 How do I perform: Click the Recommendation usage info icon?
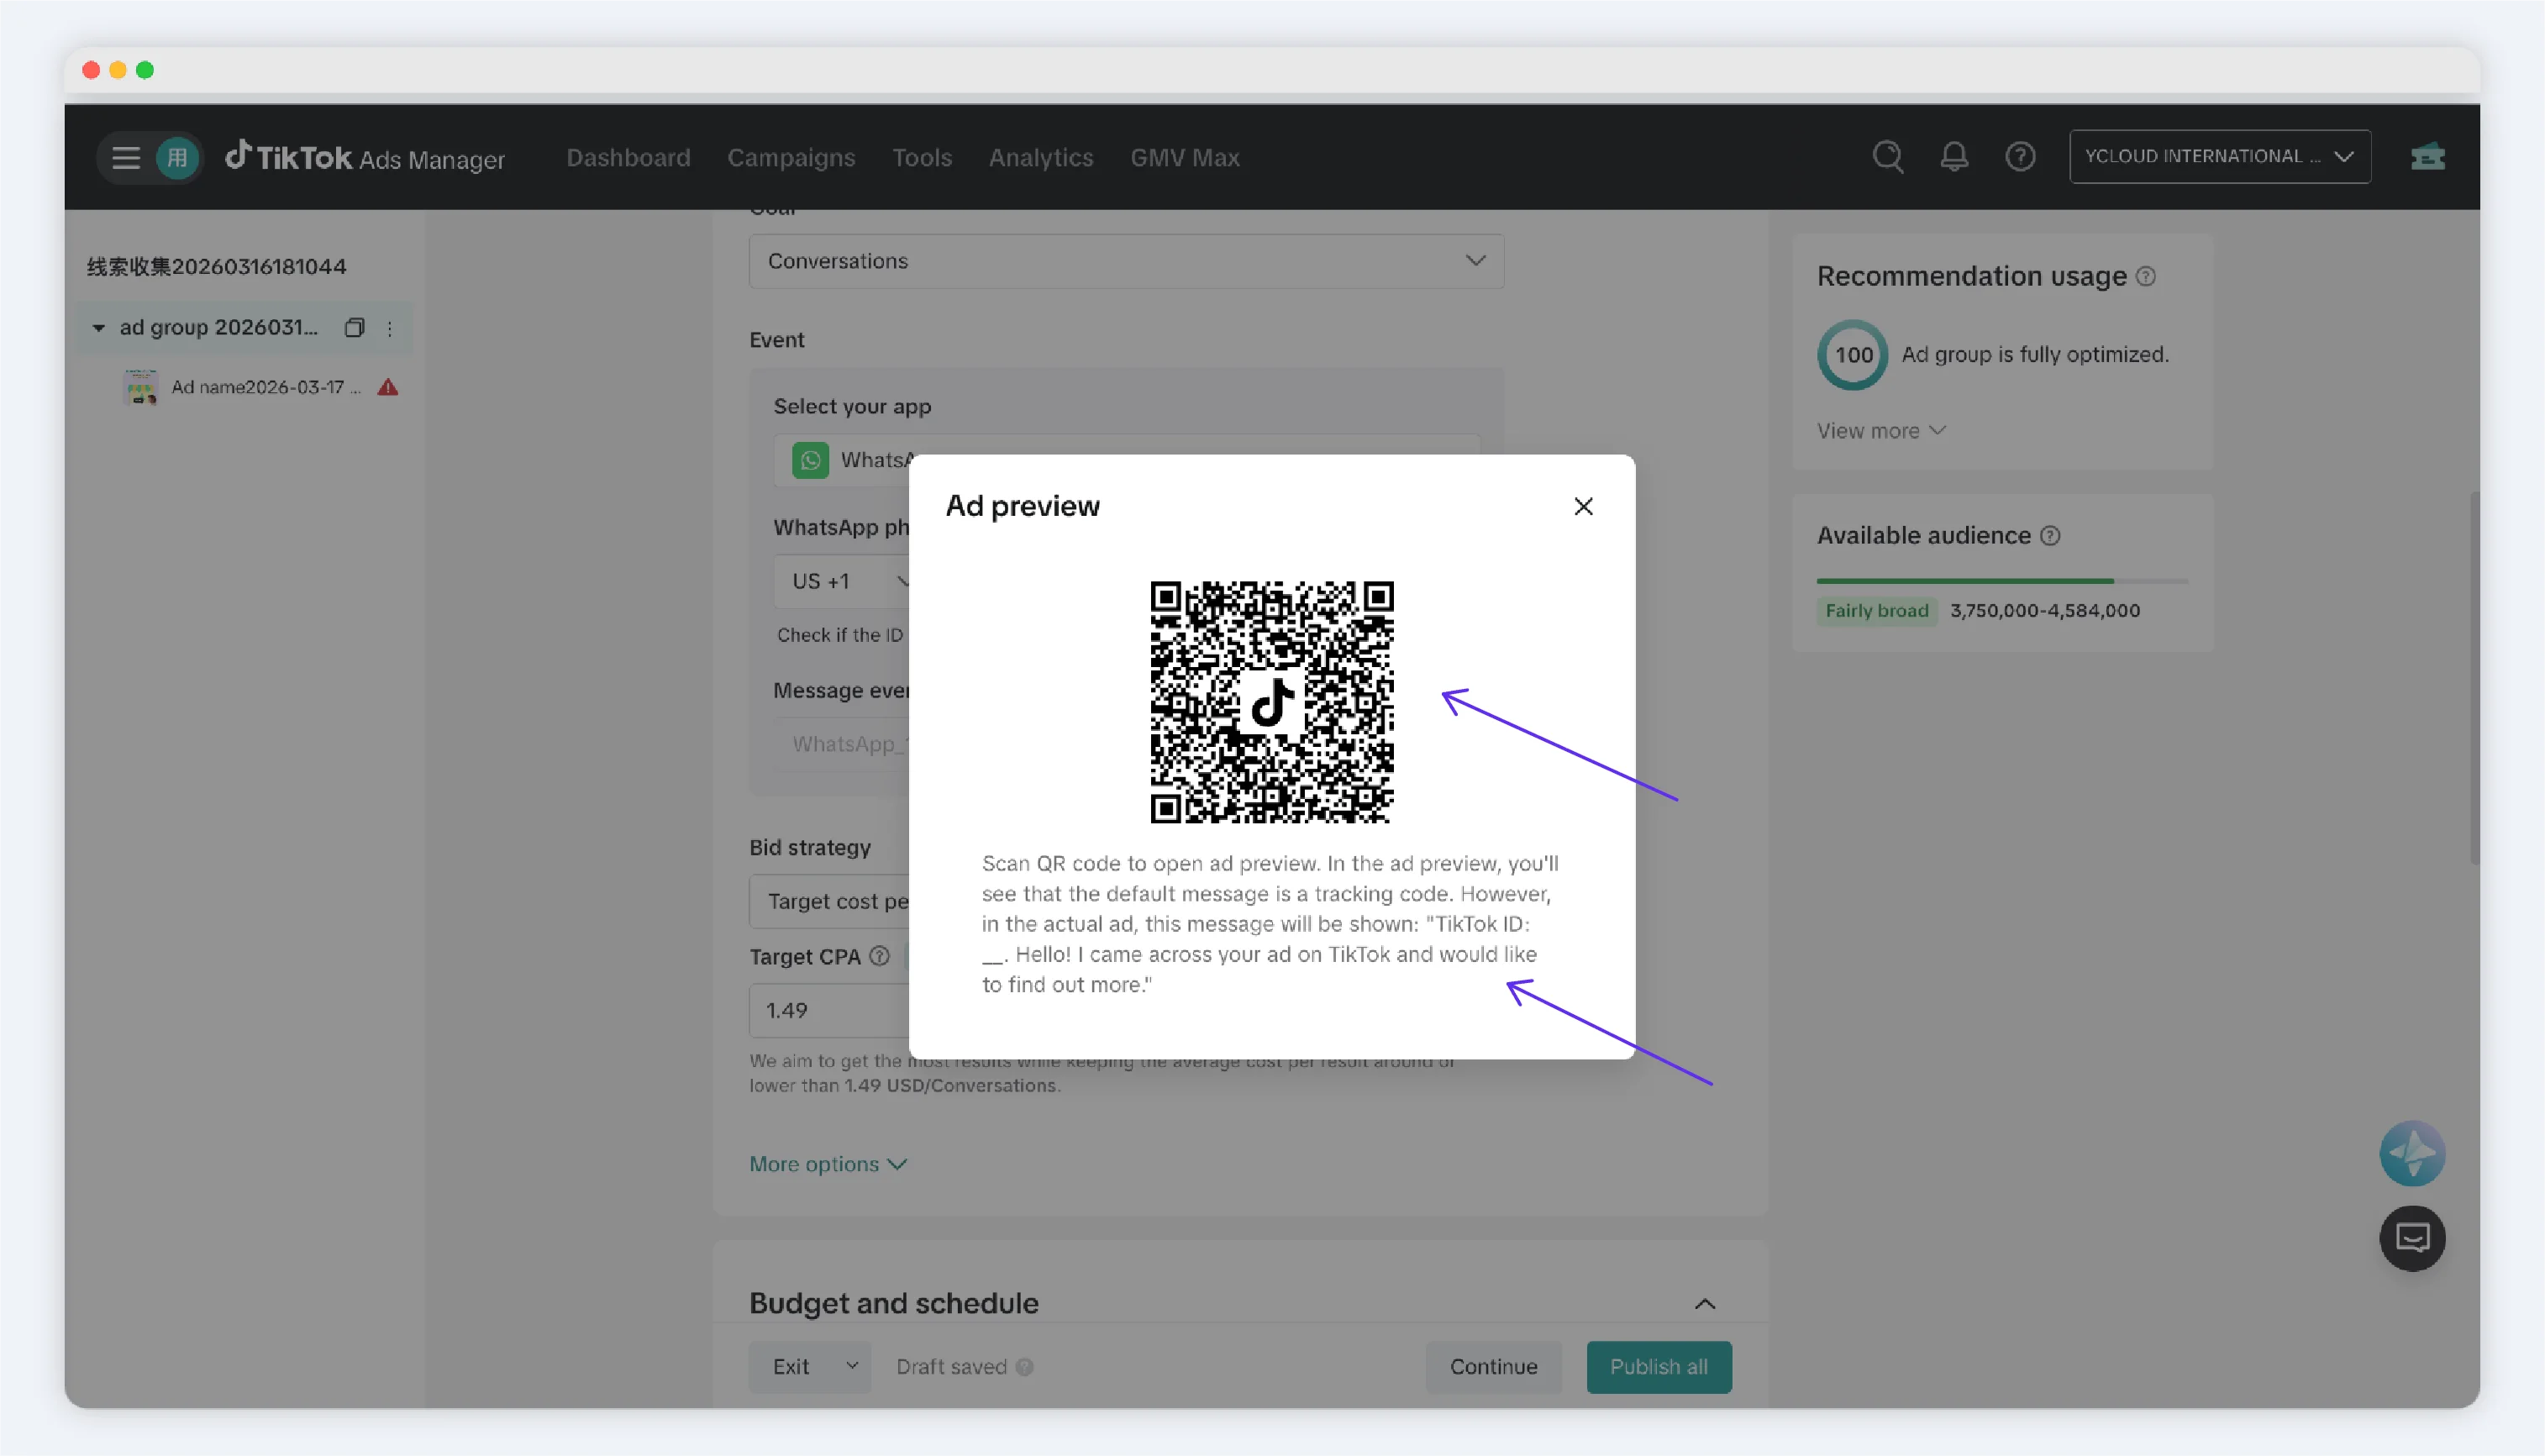tap(2145, 277)
